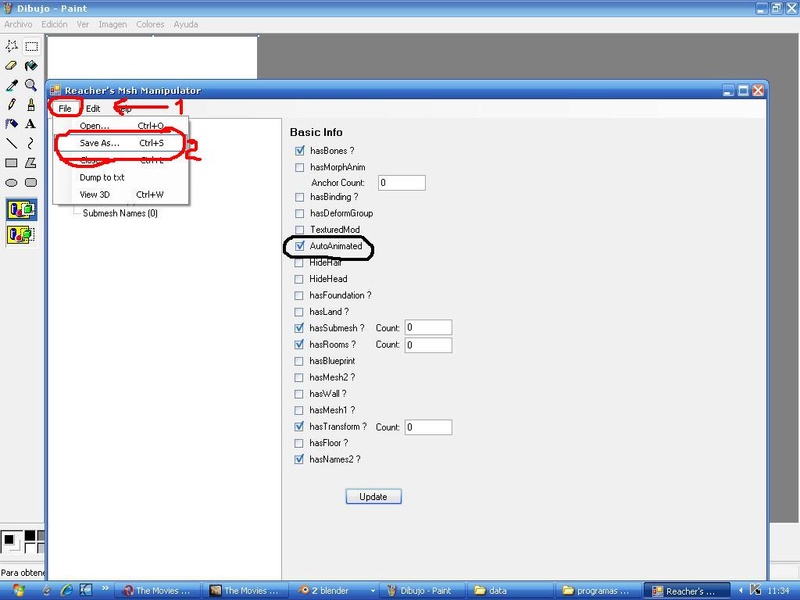Click the hasRooms Count field
Screen dimensions: 800x600
coord(428,345)
